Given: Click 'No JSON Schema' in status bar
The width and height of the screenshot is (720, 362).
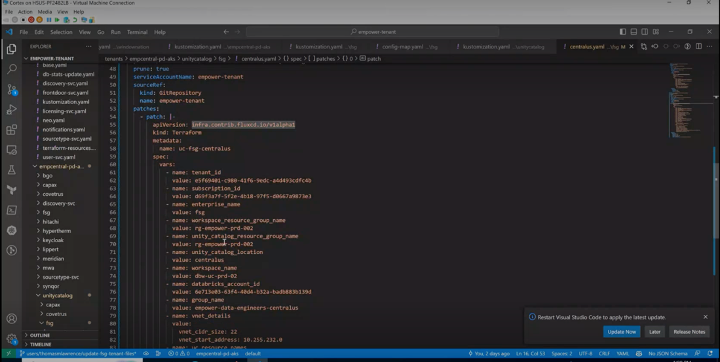Looking at the screenshot, I should [x=668, y=353].
